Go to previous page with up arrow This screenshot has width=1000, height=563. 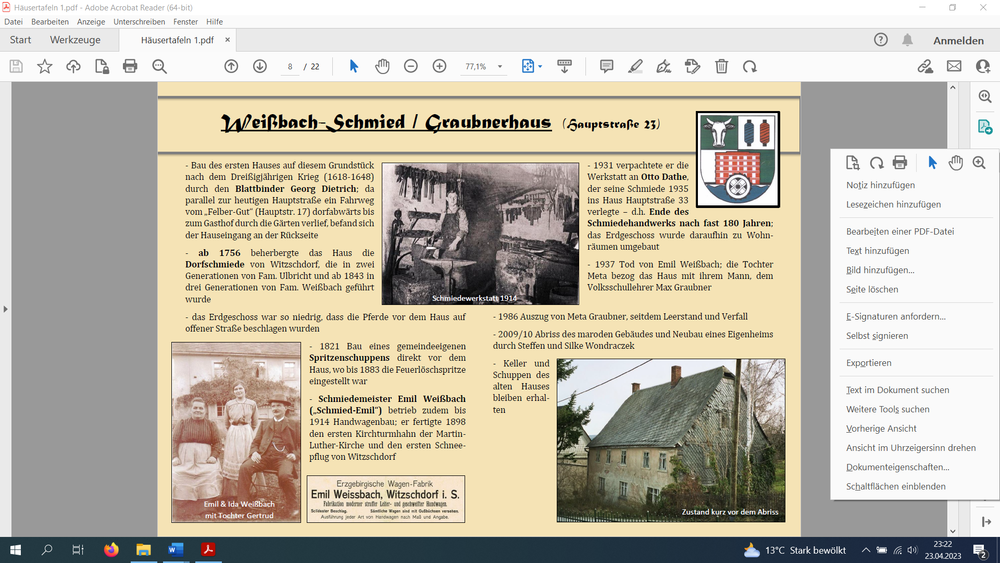[x=231, y=66]
